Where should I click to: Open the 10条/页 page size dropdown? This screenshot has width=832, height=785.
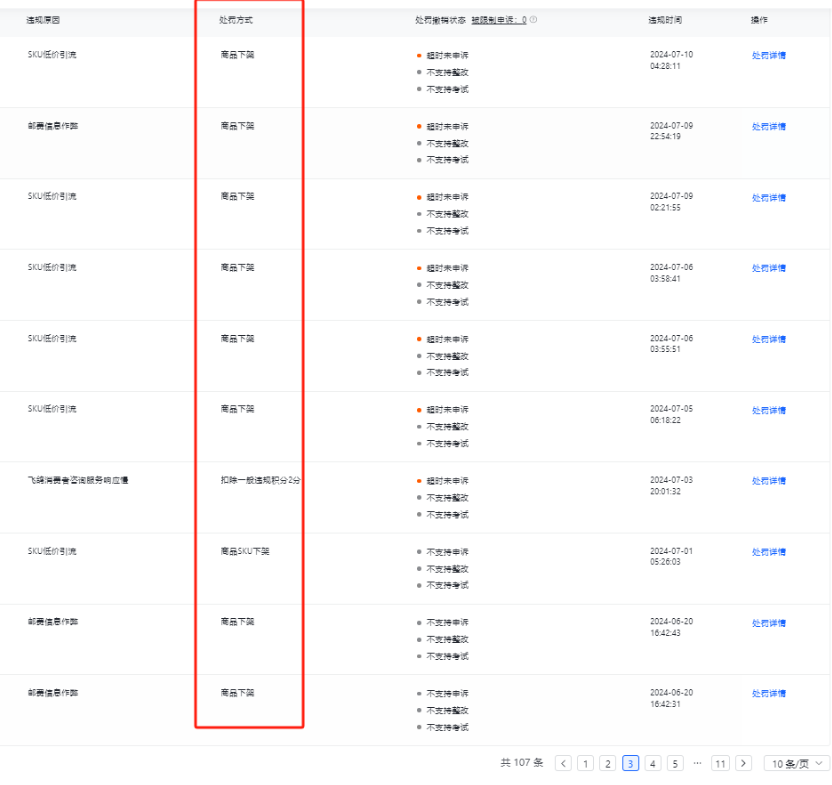tap(796, 763)
